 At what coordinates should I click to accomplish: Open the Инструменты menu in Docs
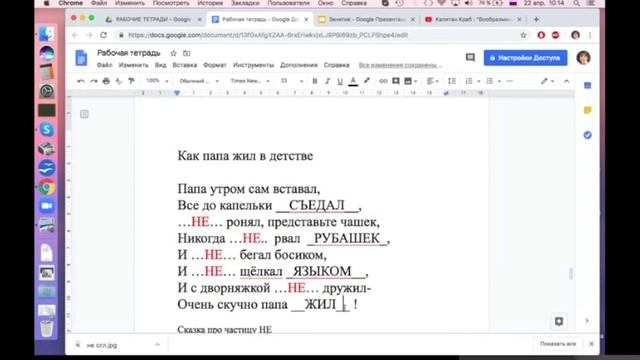click(253, 65)
